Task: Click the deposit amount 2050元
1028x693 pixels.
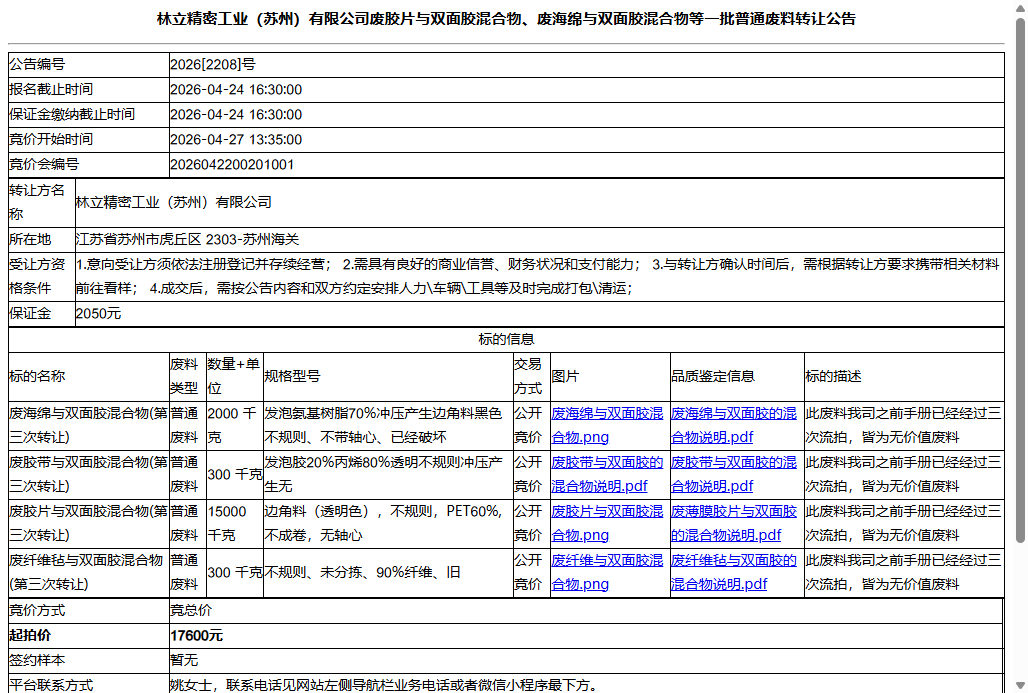Action: pos(98,314)
